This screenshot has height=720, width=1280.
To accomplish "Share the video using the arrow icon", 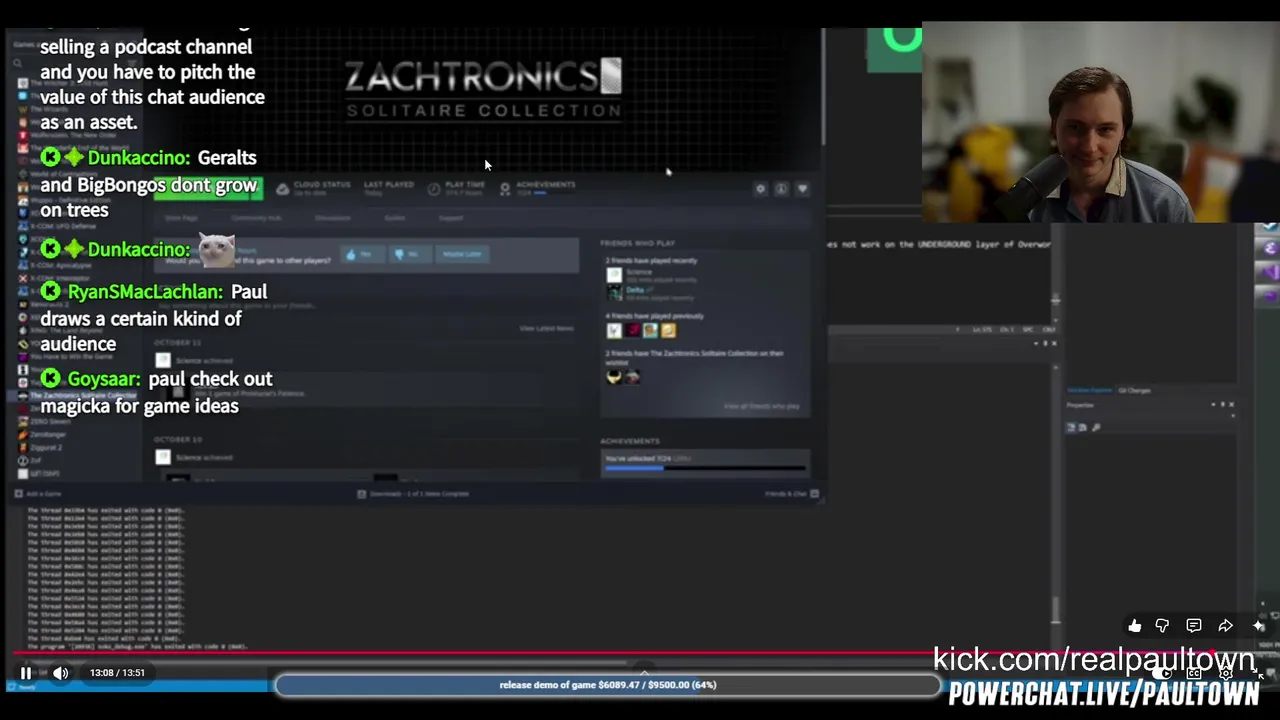I will click(1225, 626).
